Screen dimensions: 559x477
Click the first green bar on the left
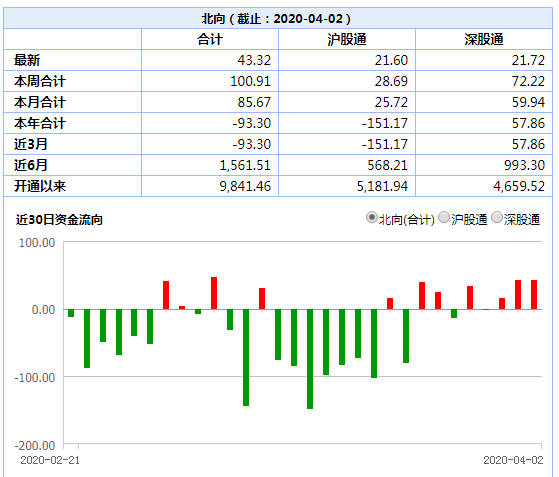click(71, 313)
